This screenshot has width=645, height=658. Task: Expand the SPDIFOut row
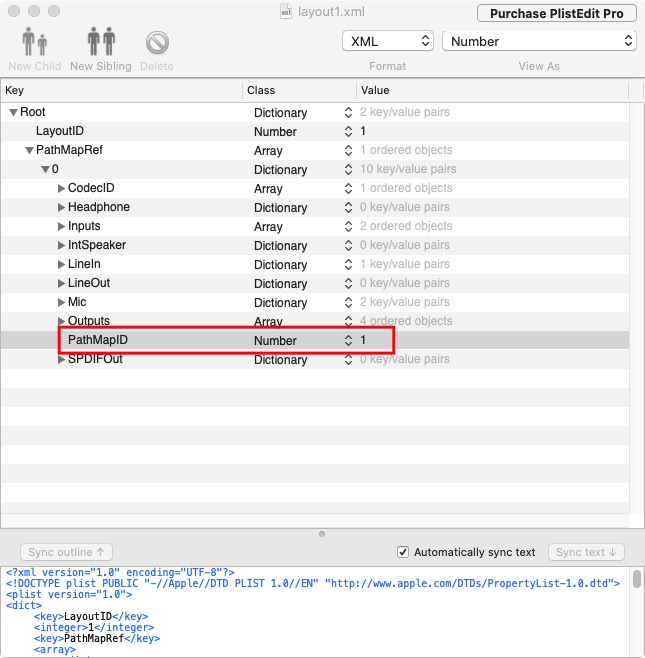pos(61,360)
